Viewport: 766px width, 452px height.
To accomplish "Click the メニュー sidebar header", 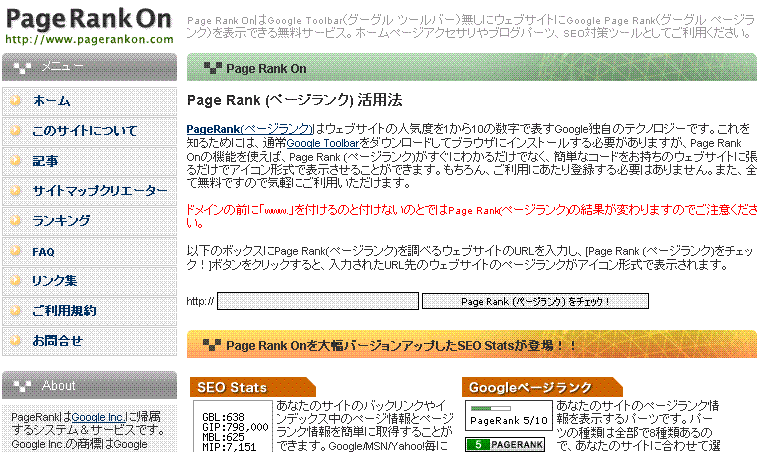I will pos(89,67).
